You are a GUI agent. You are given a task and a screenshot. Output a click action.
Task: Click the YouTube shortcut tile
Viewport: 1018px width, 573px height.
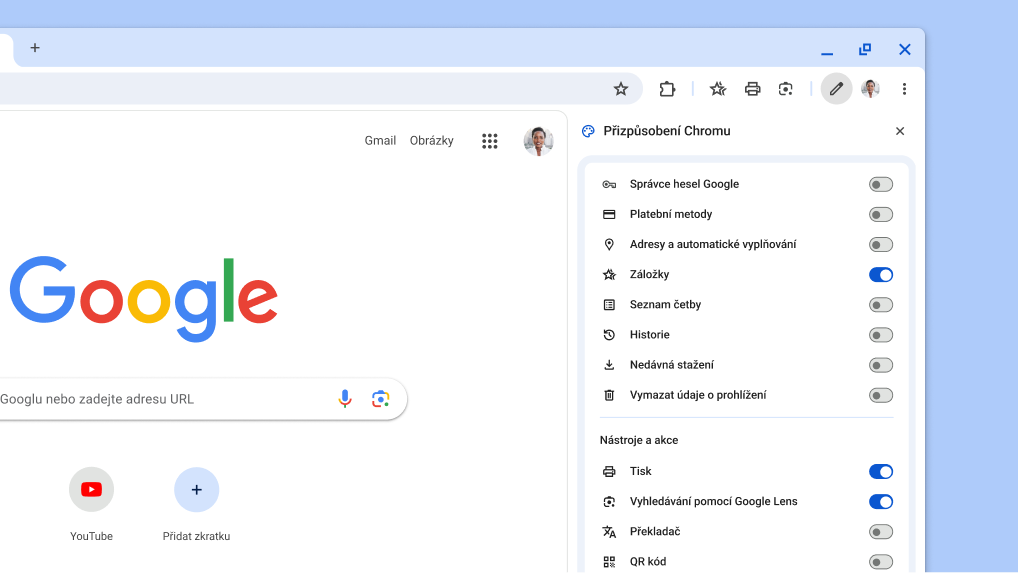(x=91, y=490)
